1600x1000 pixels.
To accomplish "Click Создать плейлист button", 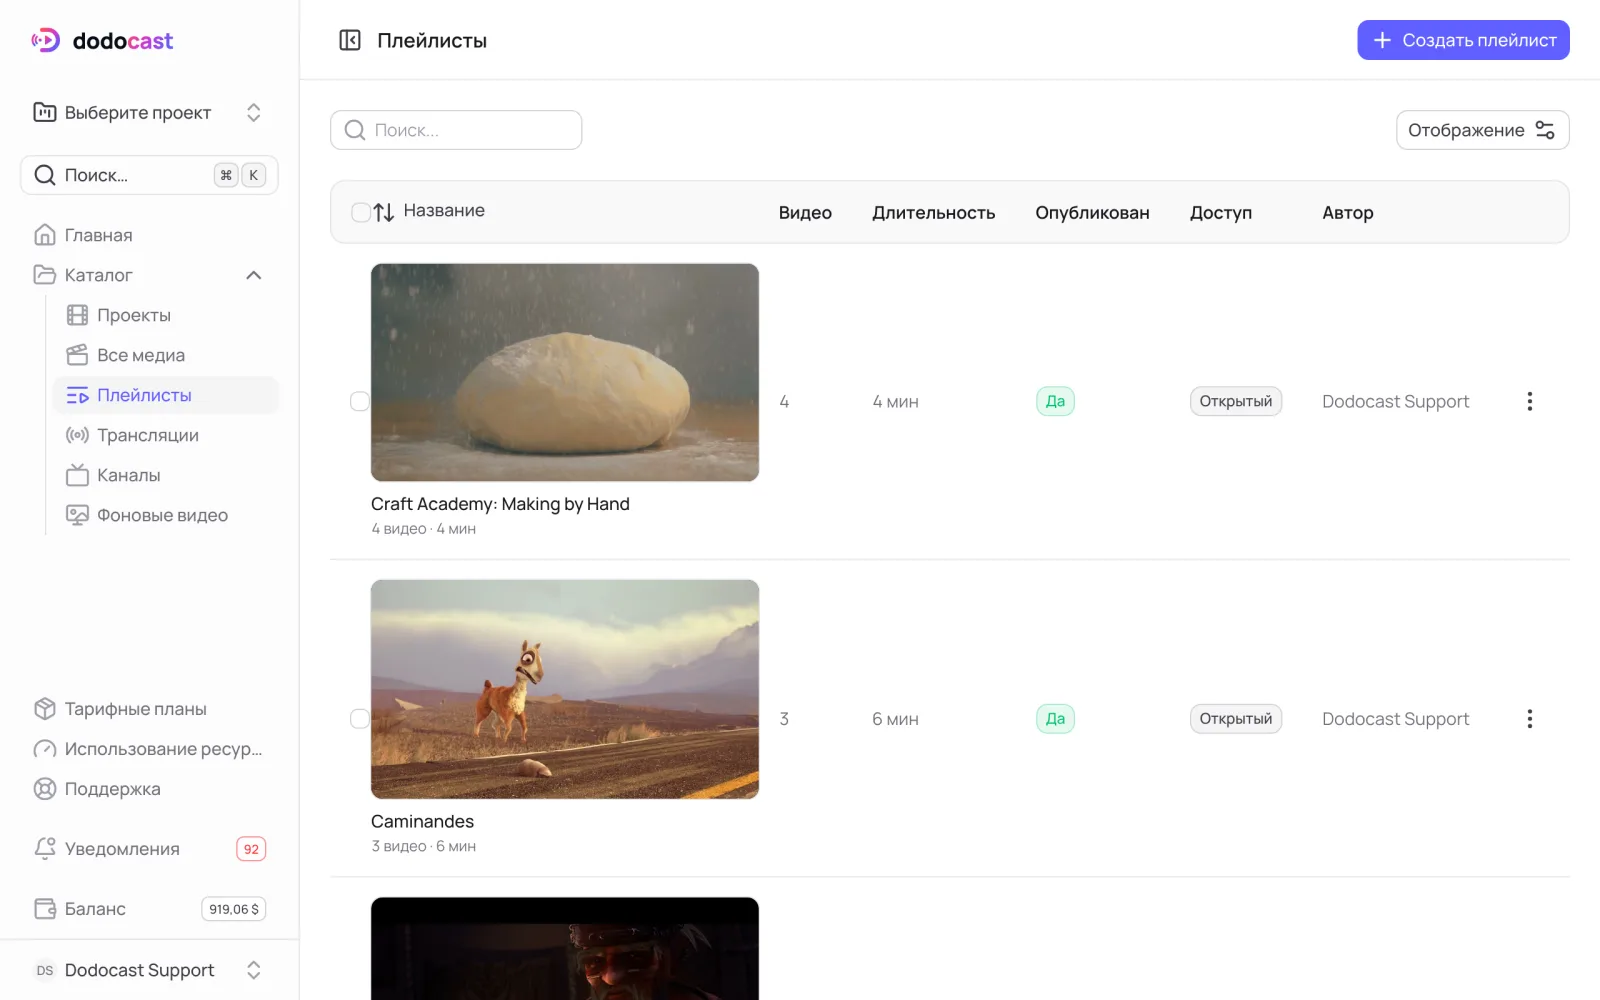I will click(1463, 40).
